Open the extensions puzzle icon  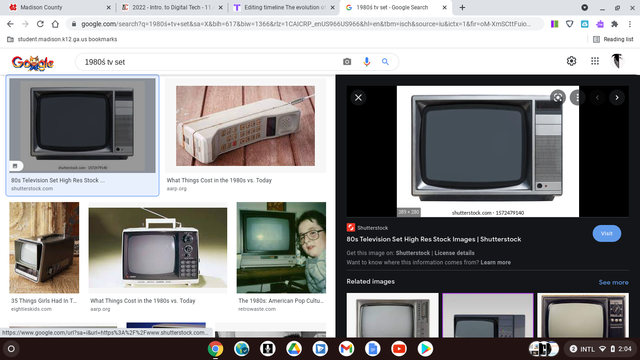click(615, 24)
